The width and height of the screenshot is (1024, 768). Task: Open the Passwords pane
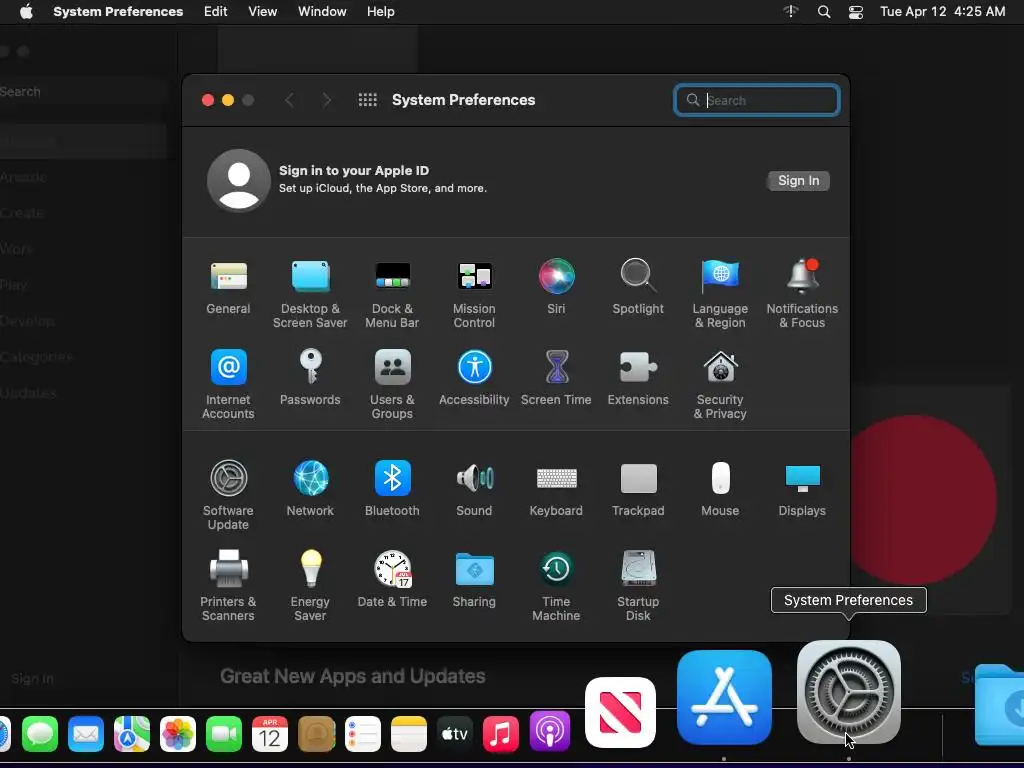click(310, 378)
